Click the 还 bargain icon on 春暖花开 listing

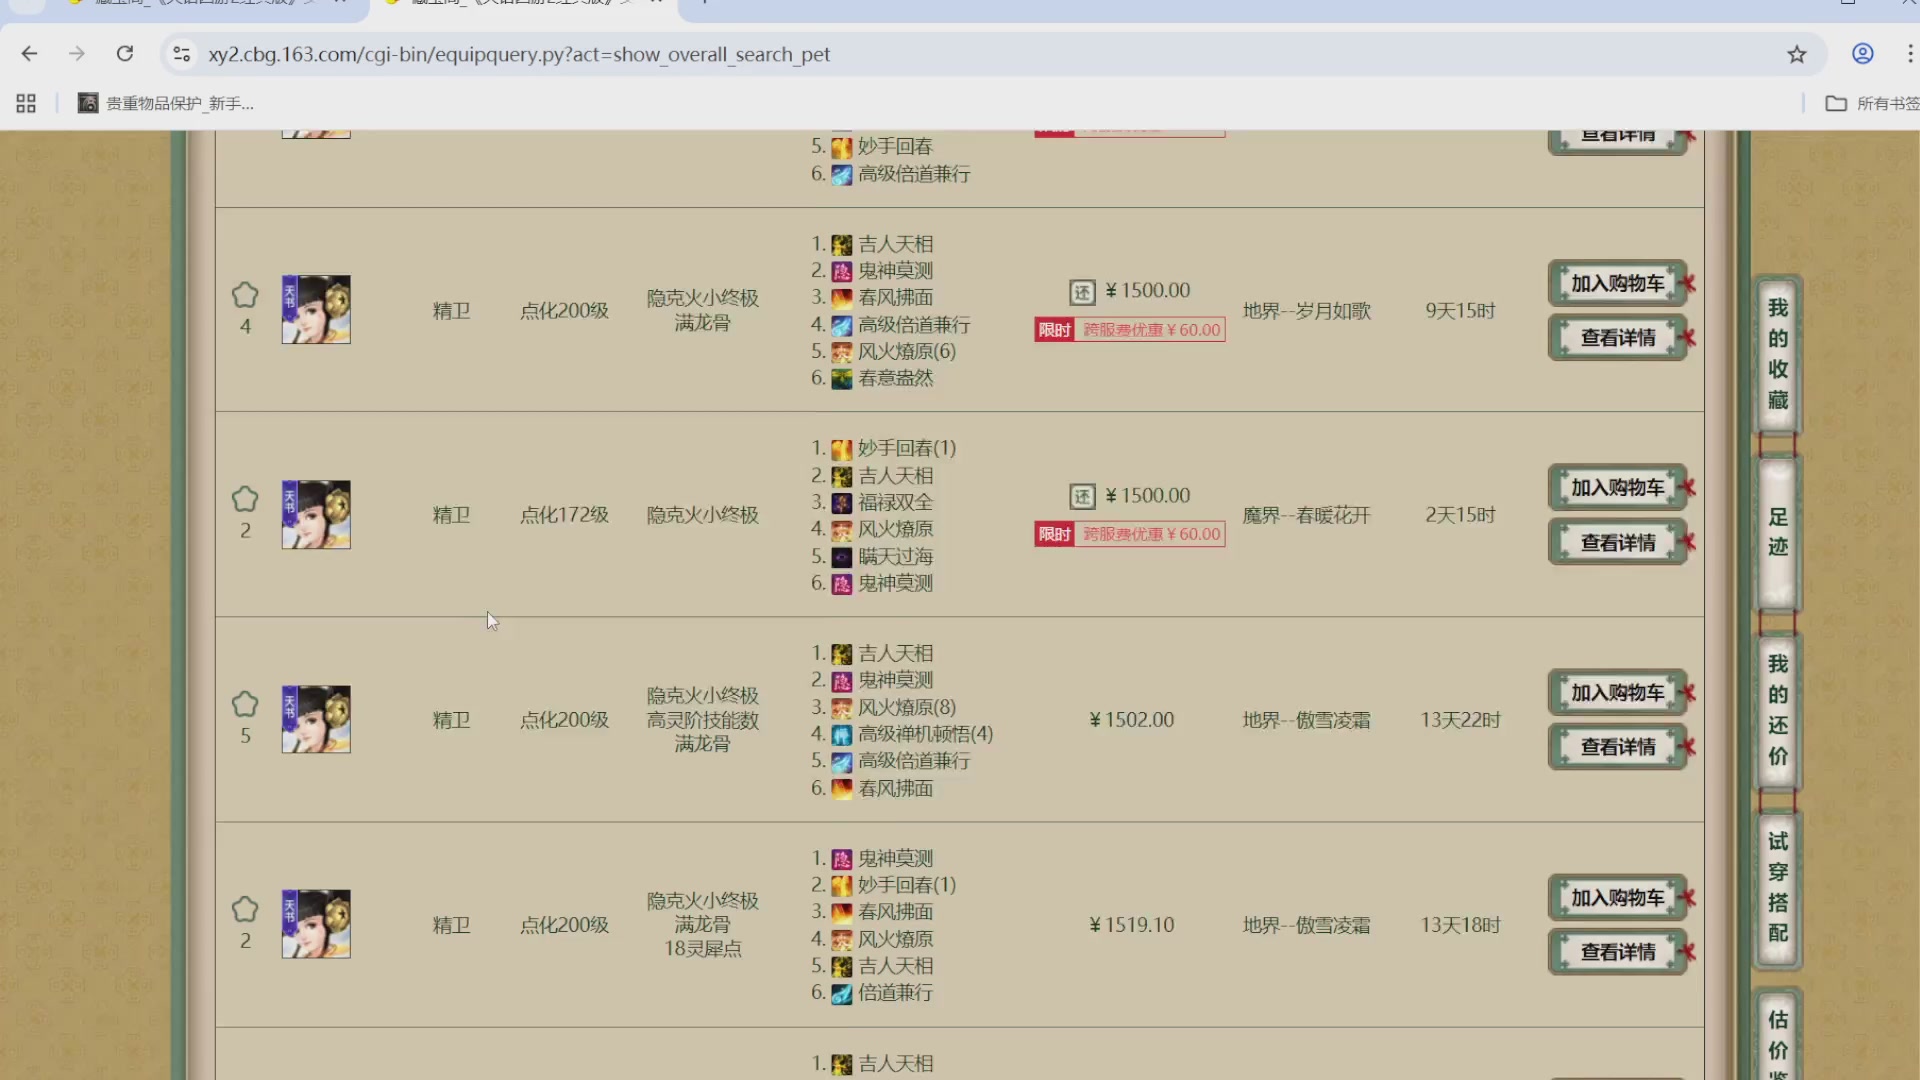coord(1082,497)
